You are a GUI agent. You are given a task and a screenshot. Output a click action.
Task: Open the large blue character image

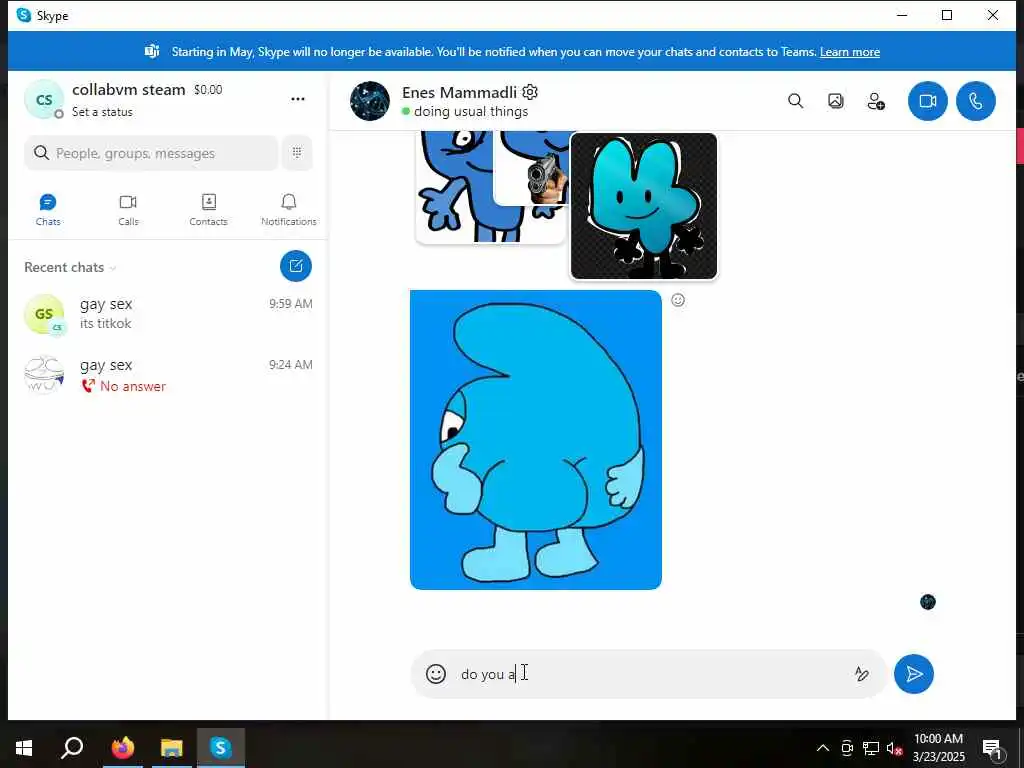[x=536, y=440]
